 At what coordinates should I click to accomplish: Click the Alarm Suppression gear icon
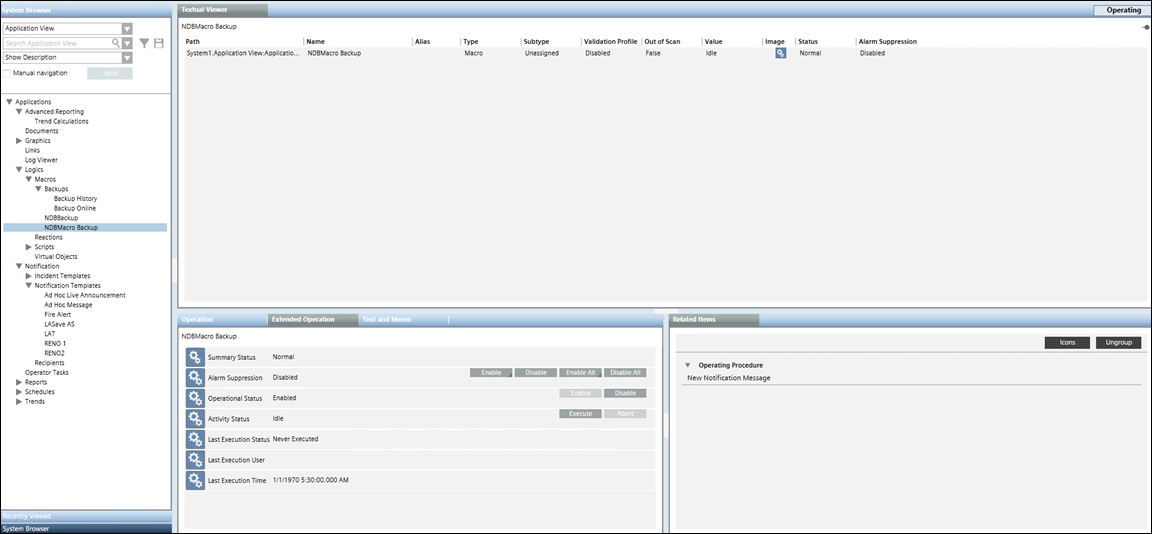tap(195, 377)
